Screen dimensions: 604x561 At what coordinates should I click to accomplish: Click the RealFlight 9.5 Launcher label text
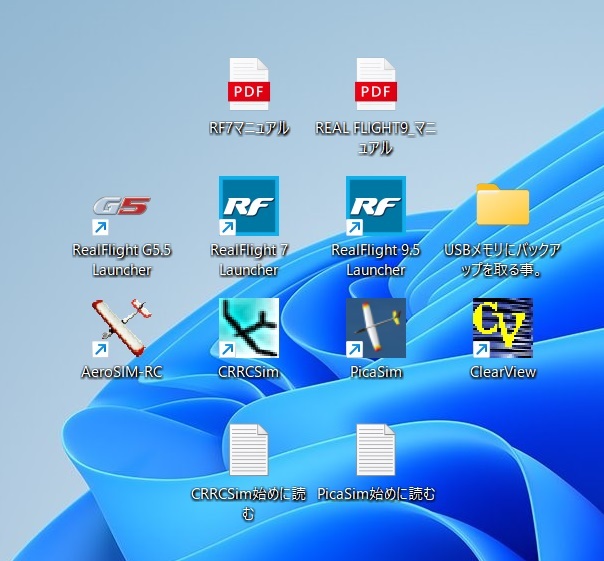(376, 260)
